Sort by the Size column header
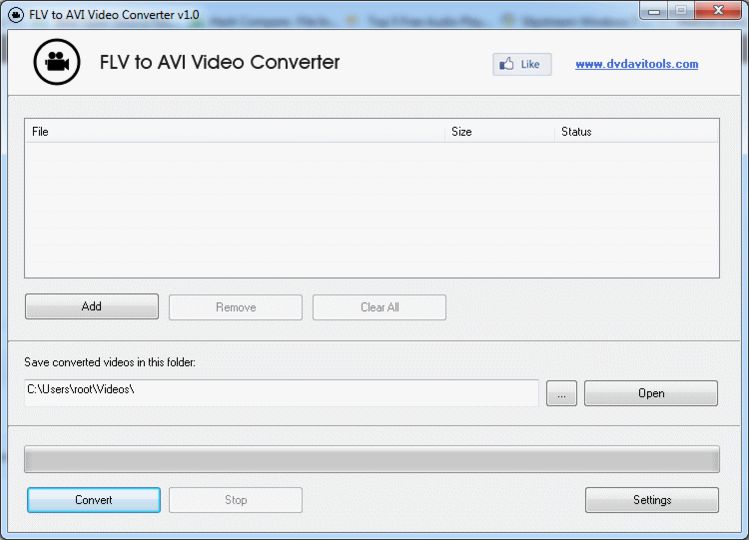749x540 pixels. pyautogui.click(x=500, y=131)
